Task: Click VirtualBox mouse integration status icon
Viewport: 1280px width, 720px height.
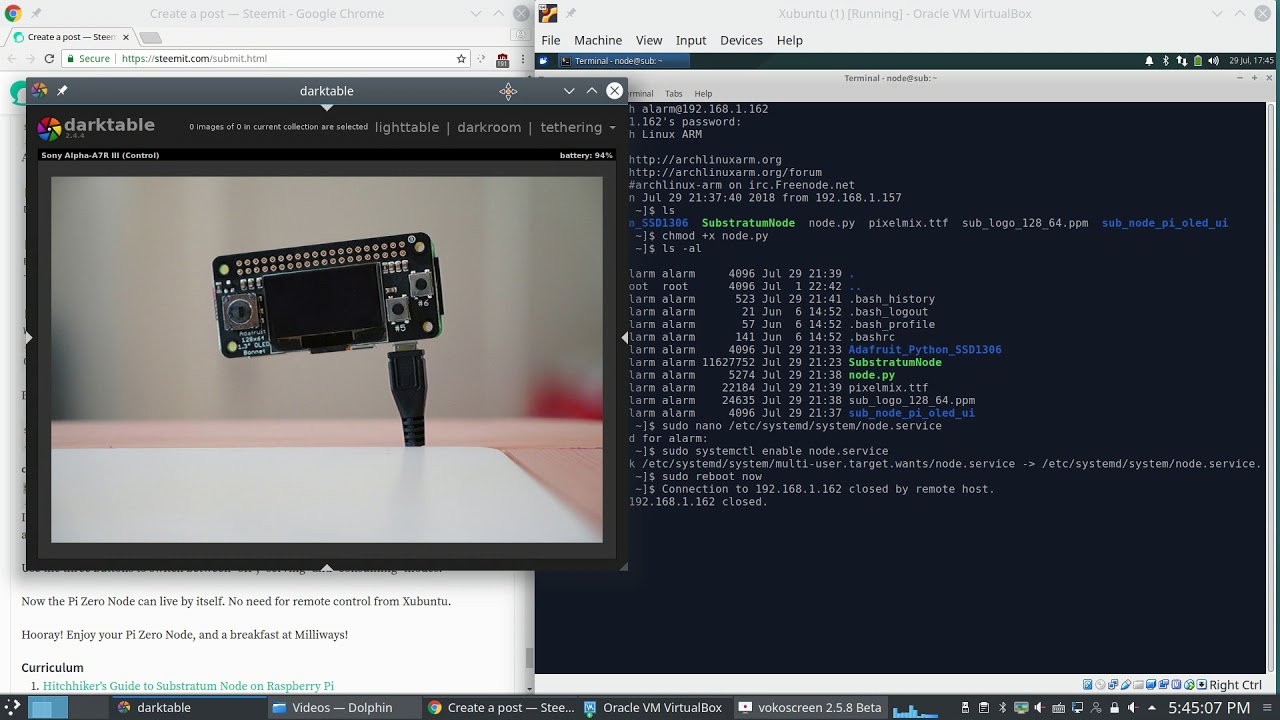Action: coord(1191,685)
